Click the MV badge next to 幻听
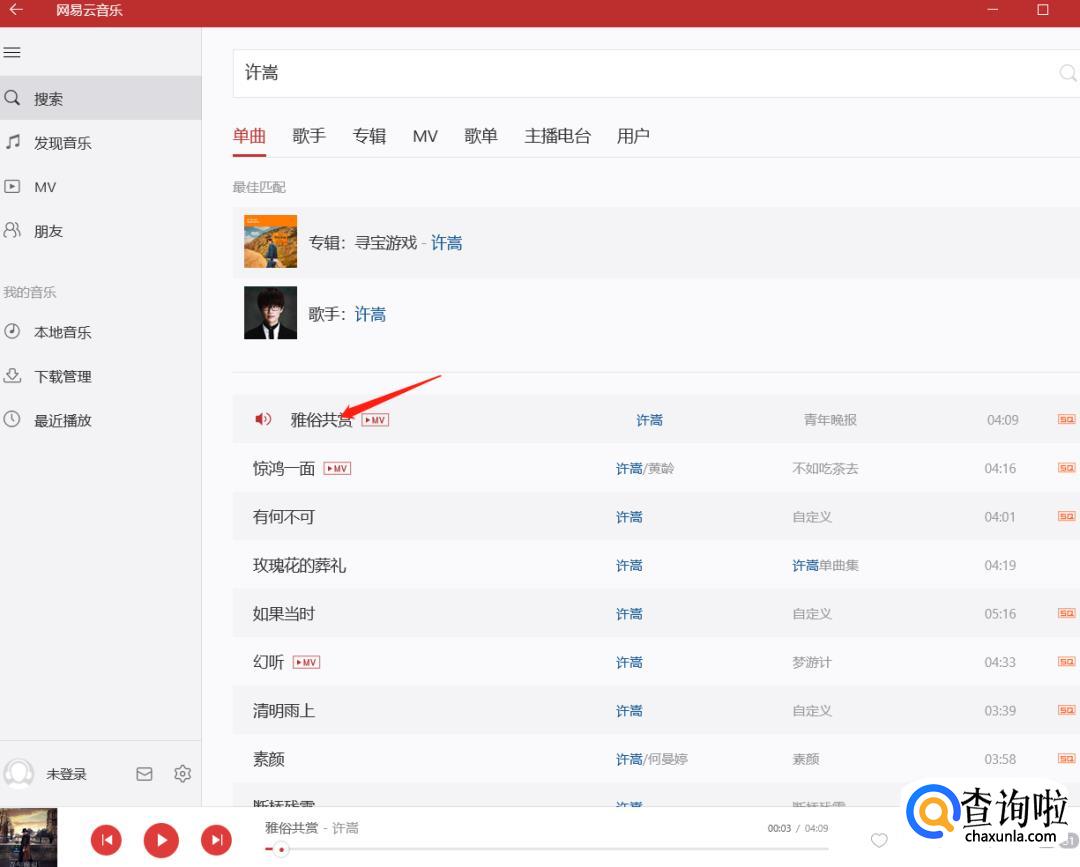 (x=307, y=662)
